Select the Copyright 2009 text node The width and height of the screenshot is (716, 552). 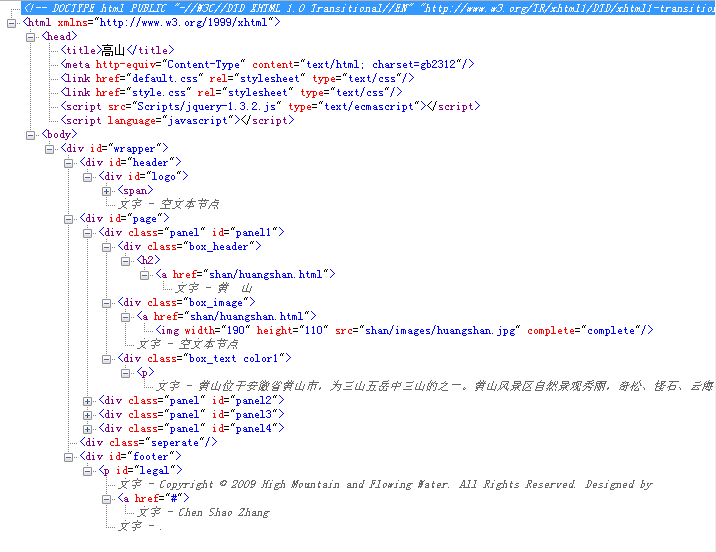click(386, 484)
